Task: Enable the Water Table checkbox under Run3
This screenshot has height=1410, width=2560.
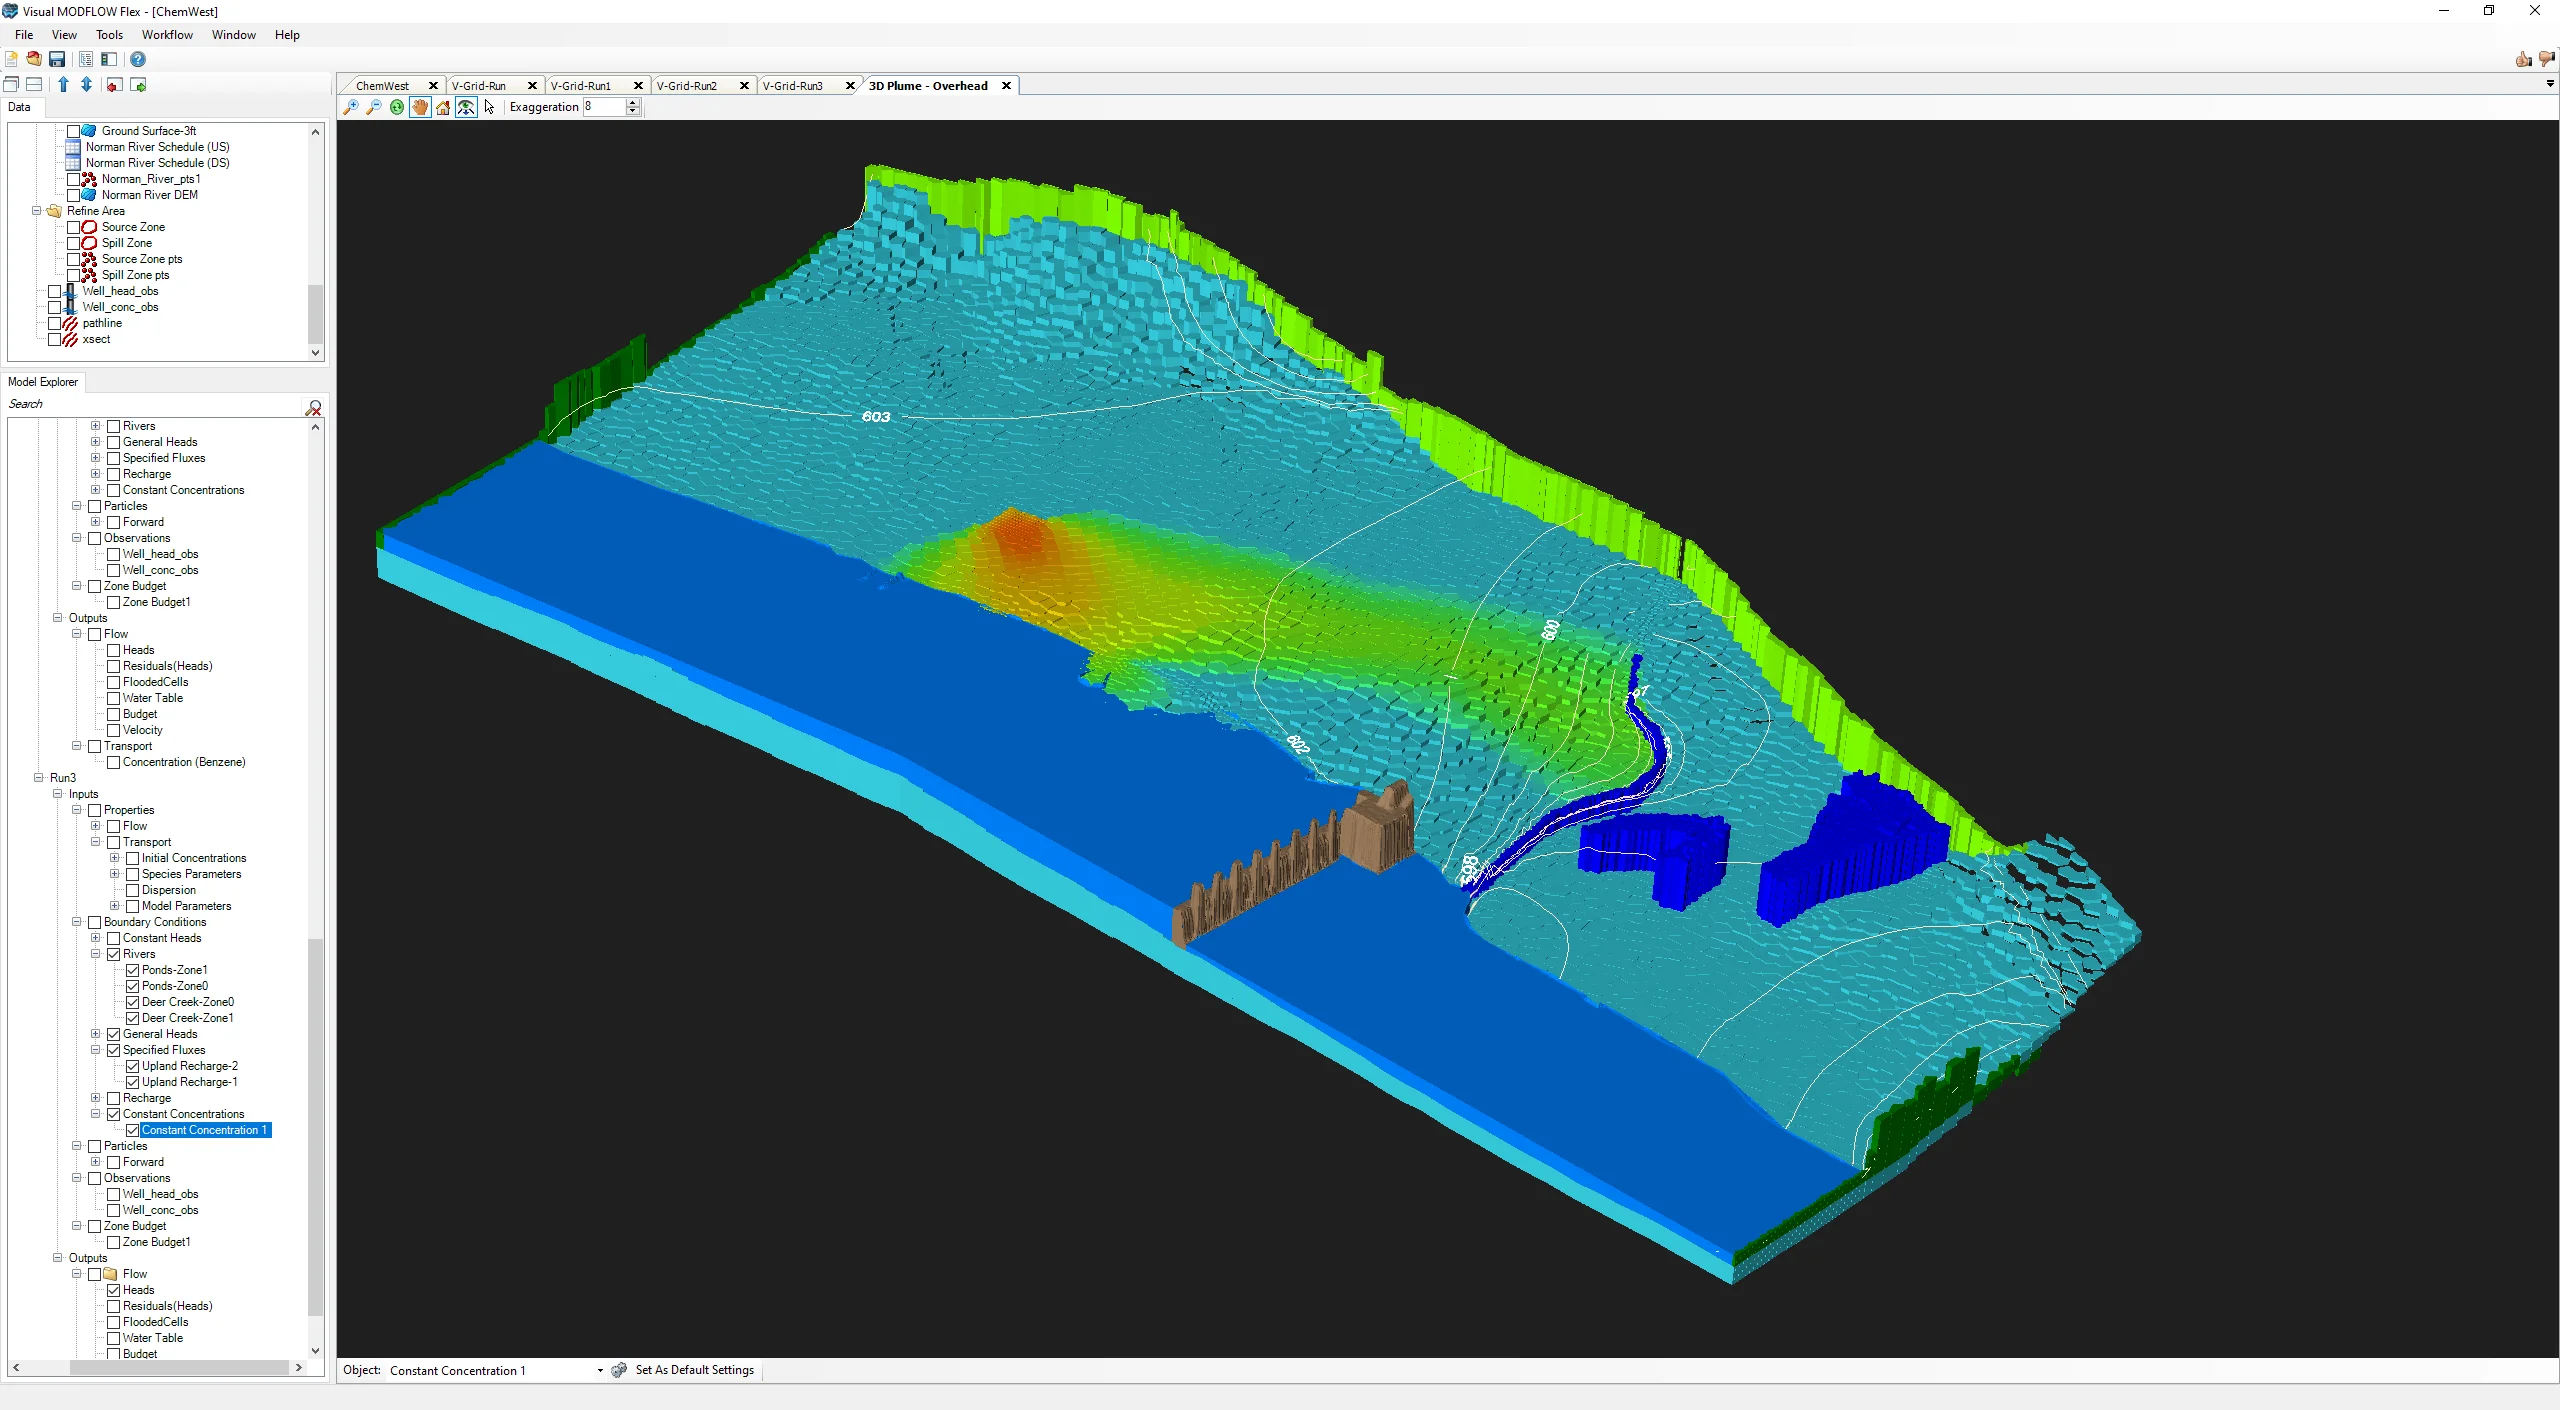Action: point(113,1338)
